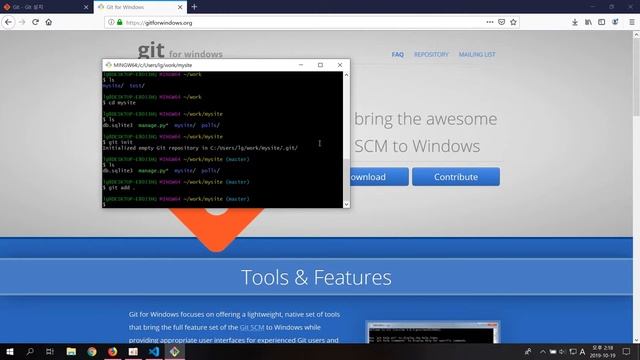Click the network tray icon
Image resolution: width=640 pixels, height=360 pixels.
coord(573,351)
